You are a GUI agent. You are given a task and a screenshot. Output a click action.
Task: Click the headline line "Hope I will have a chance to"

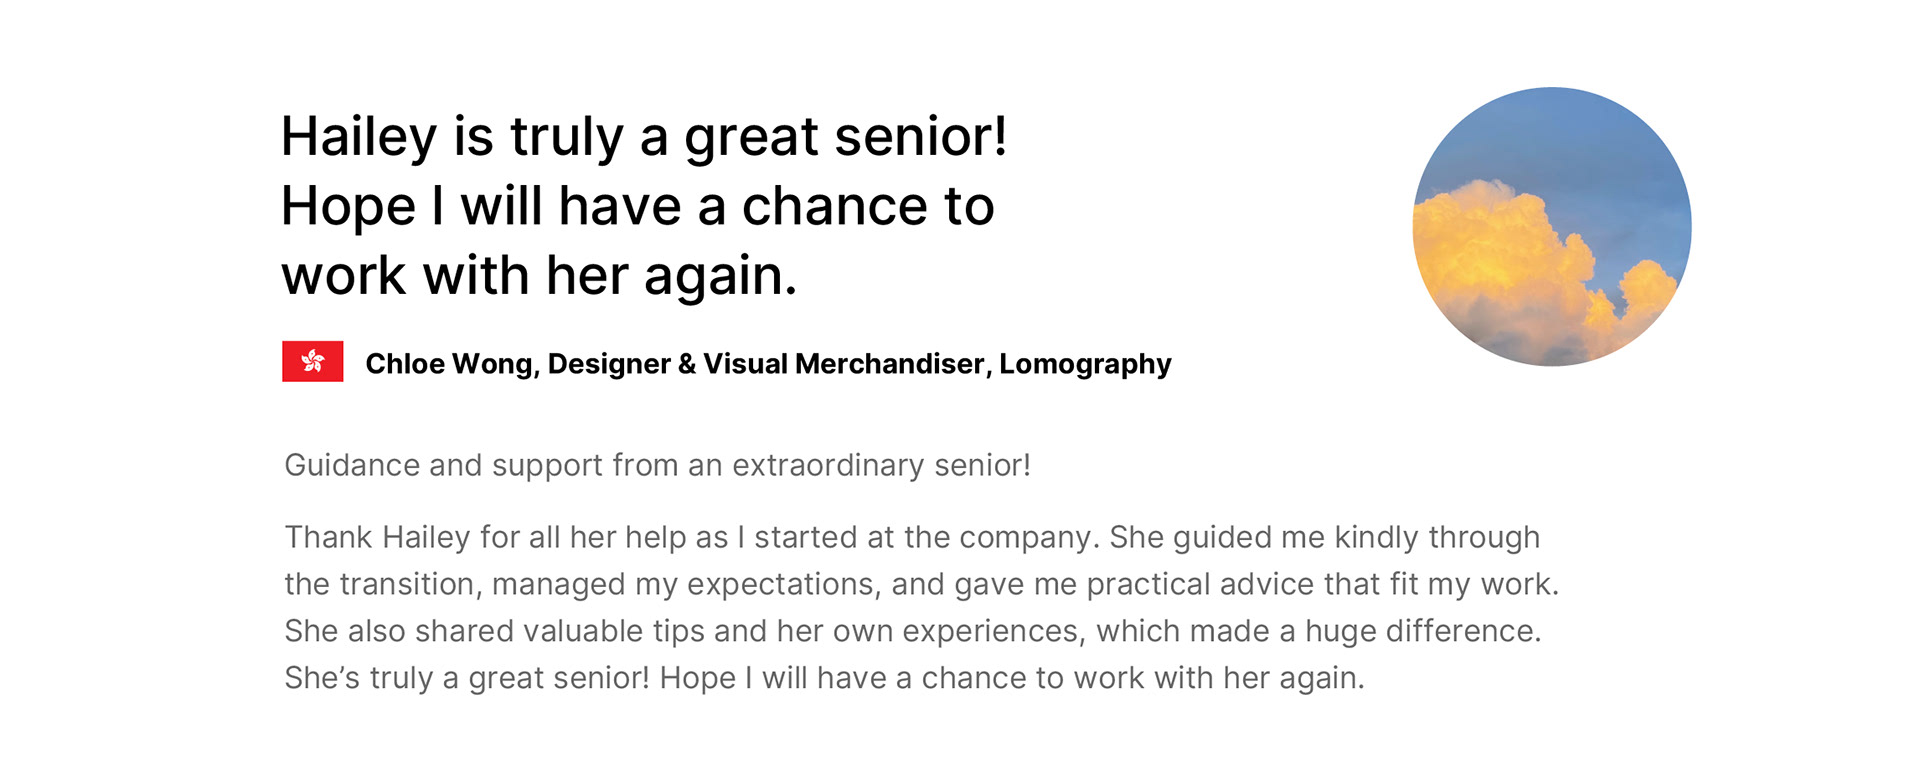(637, 207)
